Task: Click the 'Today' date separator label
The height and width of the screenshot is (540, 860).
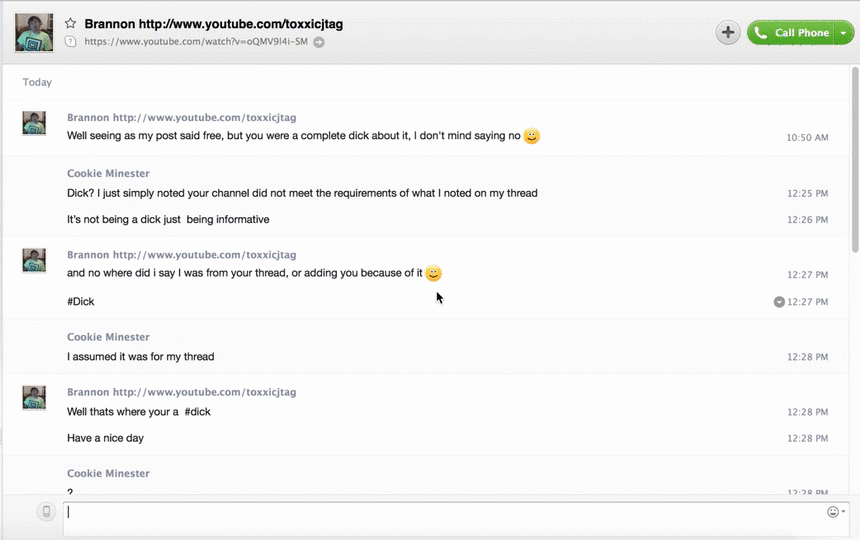Action: tap(38, 83)
